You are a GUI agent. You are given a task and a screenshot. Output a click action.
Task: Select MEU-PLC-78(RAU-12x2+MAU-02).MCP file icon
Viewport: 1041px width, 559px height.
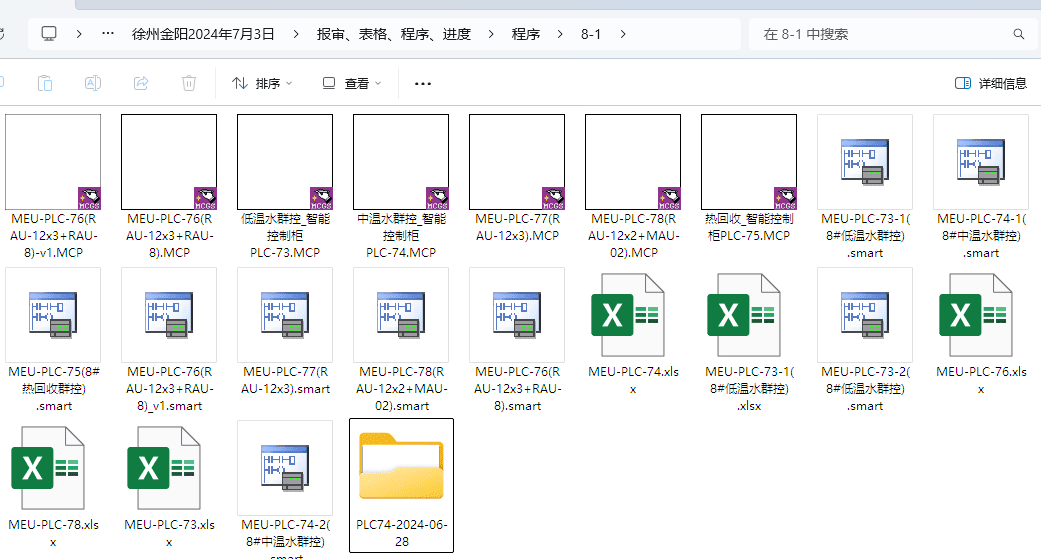(x=633, y=162)
